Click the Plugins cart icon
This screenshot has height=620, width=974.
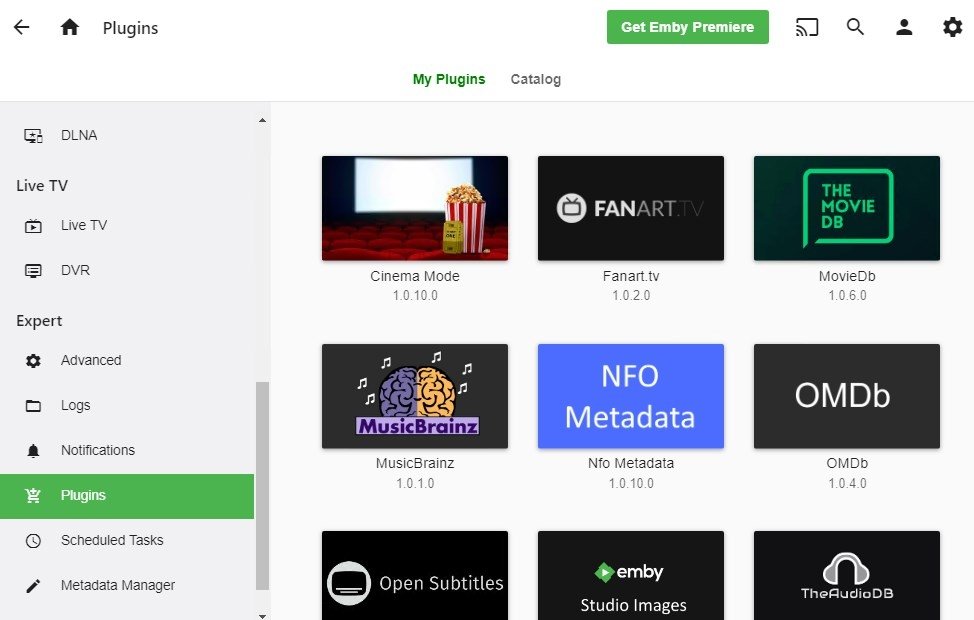tap(33, 495)
